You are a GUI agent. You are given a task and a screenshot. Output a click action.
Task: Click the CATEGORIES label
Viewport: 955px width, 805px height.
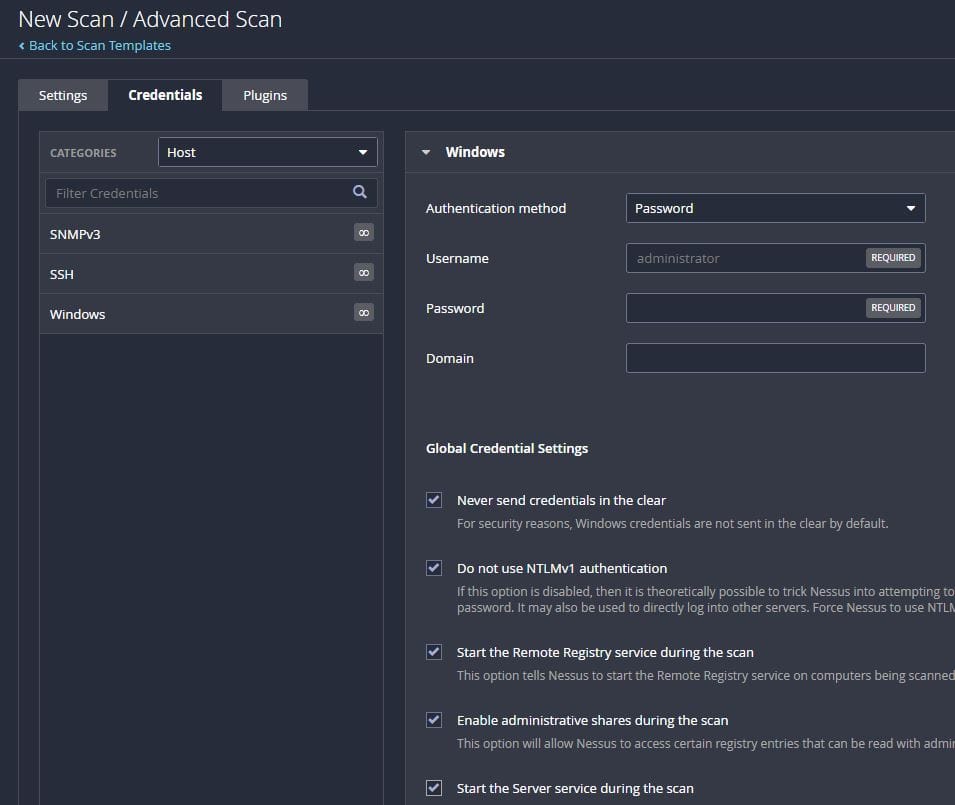click(83, 153)
